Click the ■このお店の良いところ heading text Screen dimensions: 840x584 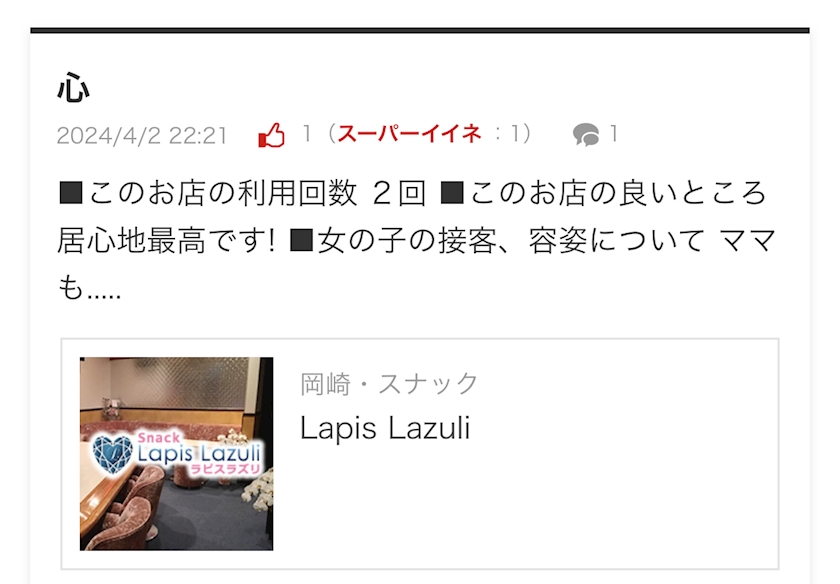(x=603, y=193)
